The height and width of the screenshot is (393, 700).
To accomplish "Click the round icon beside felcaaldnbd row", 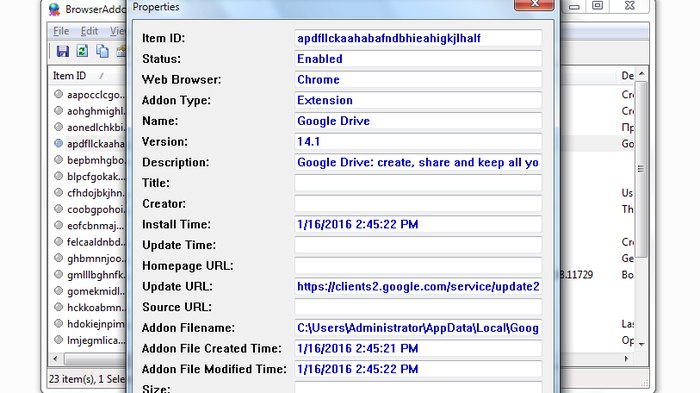I will pyautogui.click(x=58, y=242).
